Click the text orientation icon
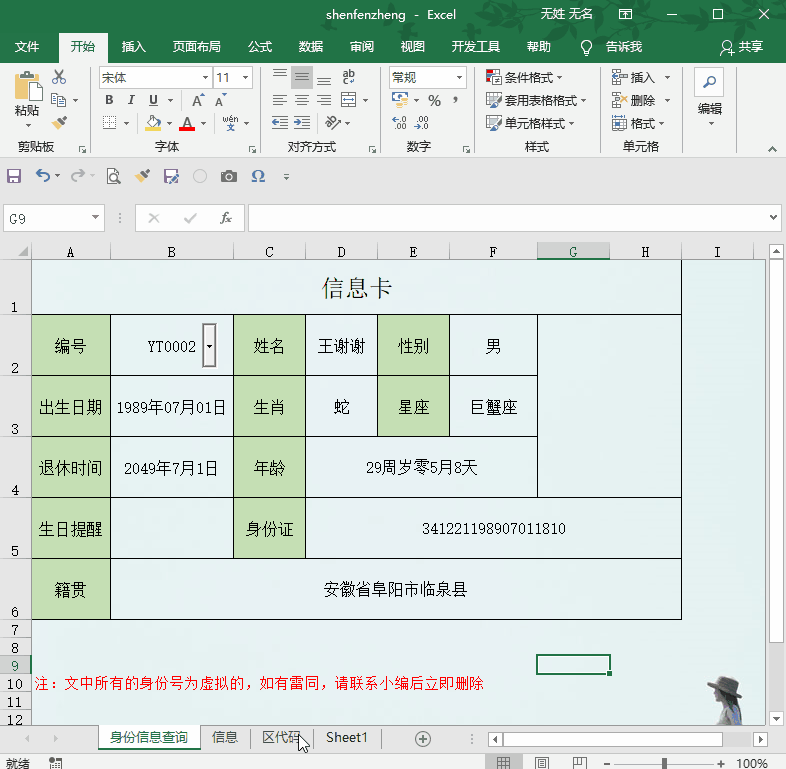Image resolution: width=786 pixels, height=769 pixels. 333,122
